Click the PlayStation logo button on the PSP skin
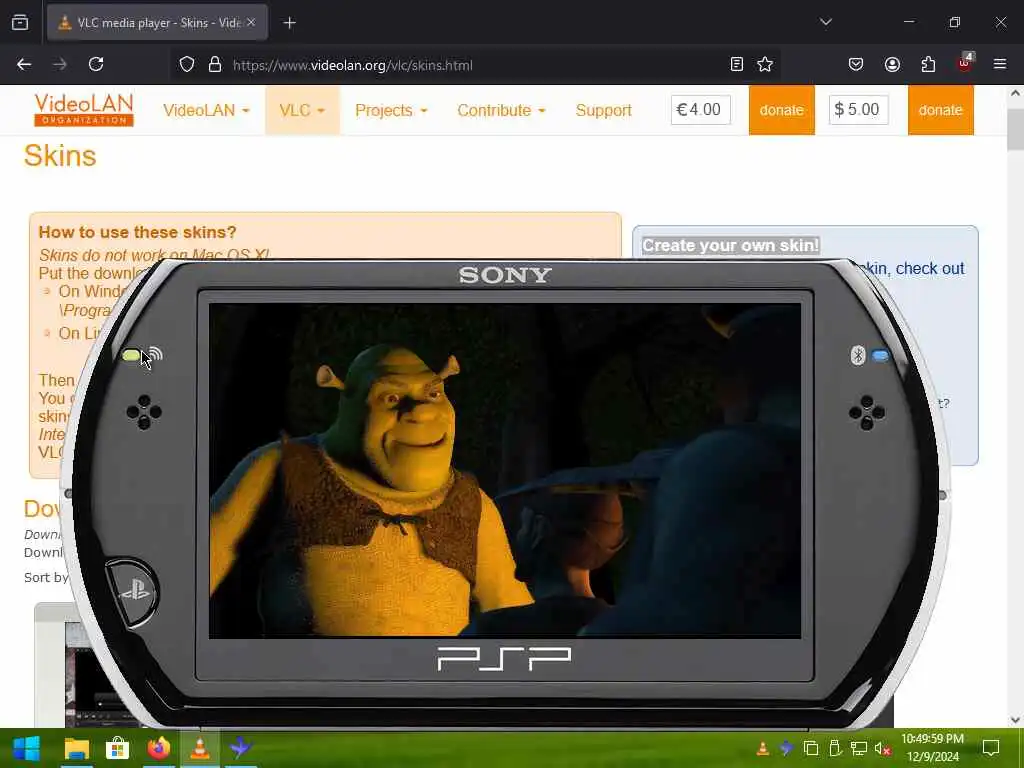 (x=133, y=593)
